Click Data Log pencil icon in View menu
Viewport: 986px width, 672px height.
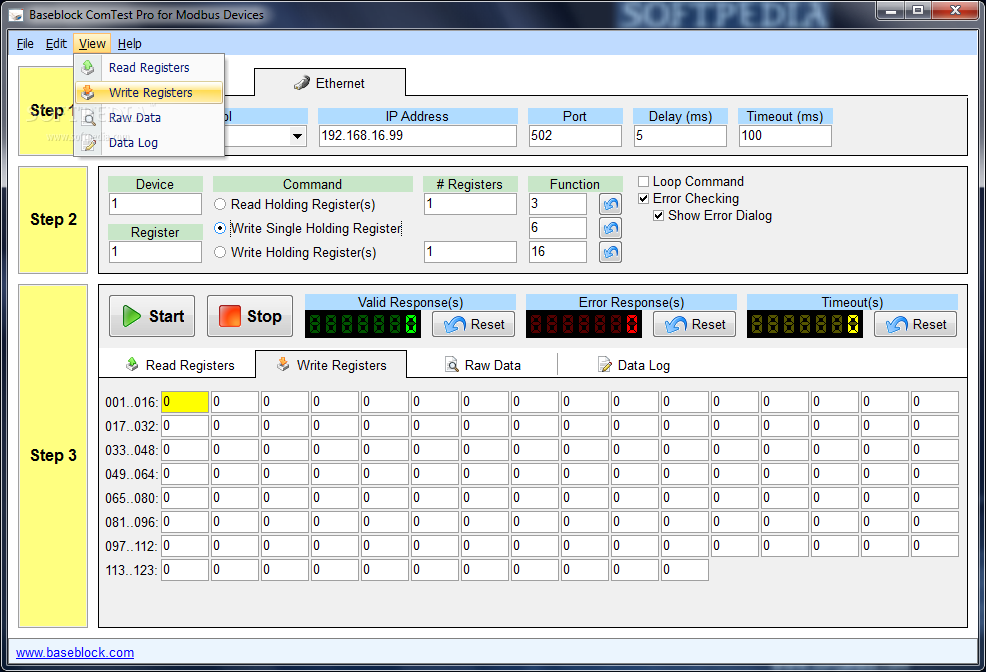90,144
